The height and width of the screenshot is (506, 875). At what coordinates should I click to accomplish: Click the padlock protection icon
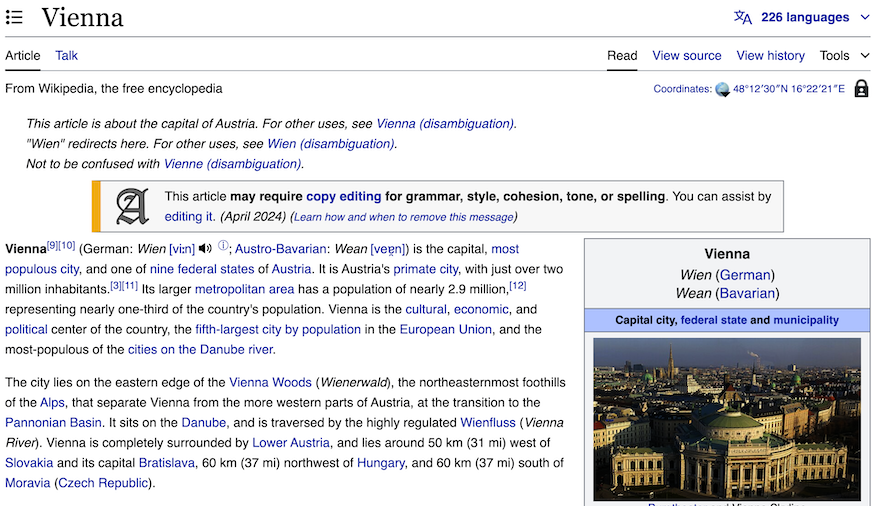861,89
